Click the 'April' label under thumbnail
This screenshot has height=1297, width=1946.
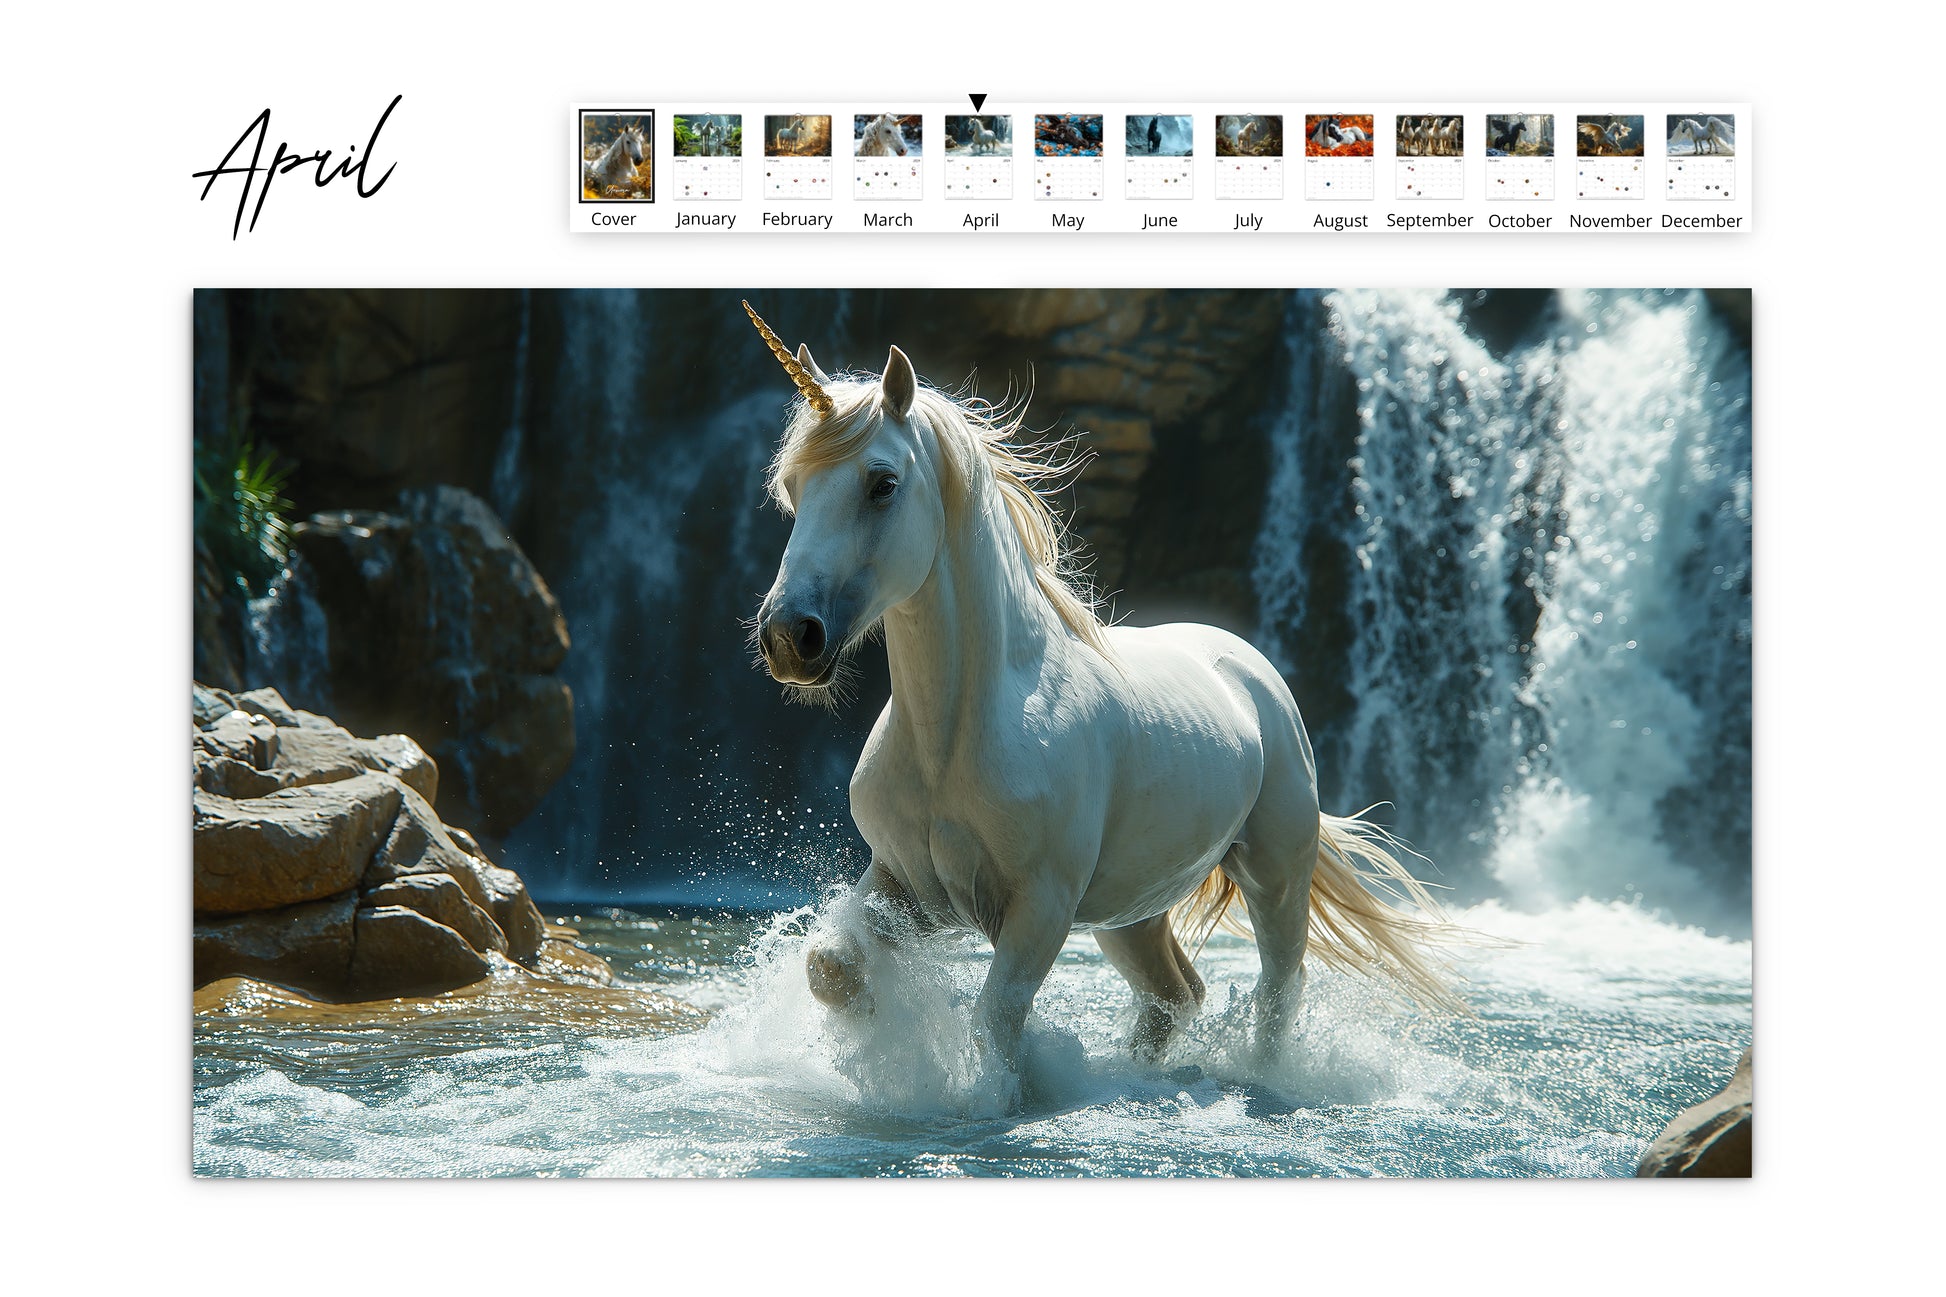tap(980, 220)
